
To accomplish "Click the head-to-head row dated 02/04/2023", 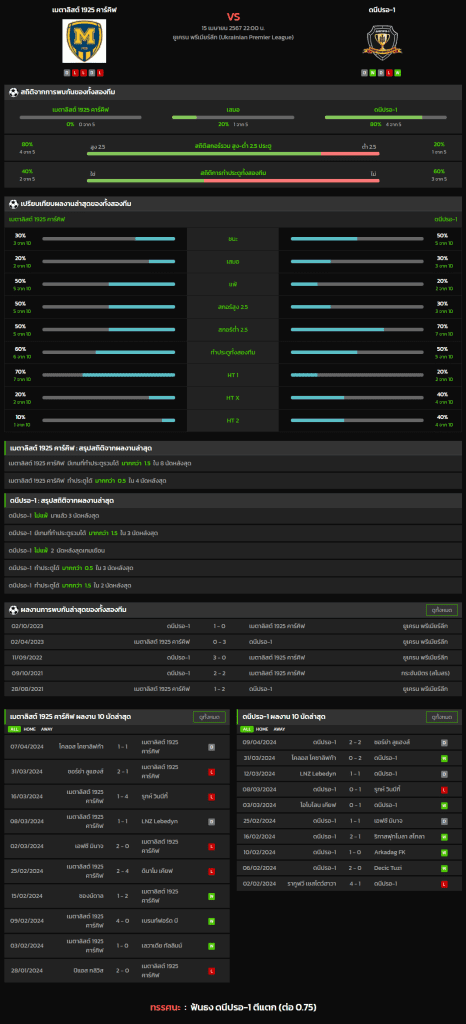I will (x=233, y=642).
